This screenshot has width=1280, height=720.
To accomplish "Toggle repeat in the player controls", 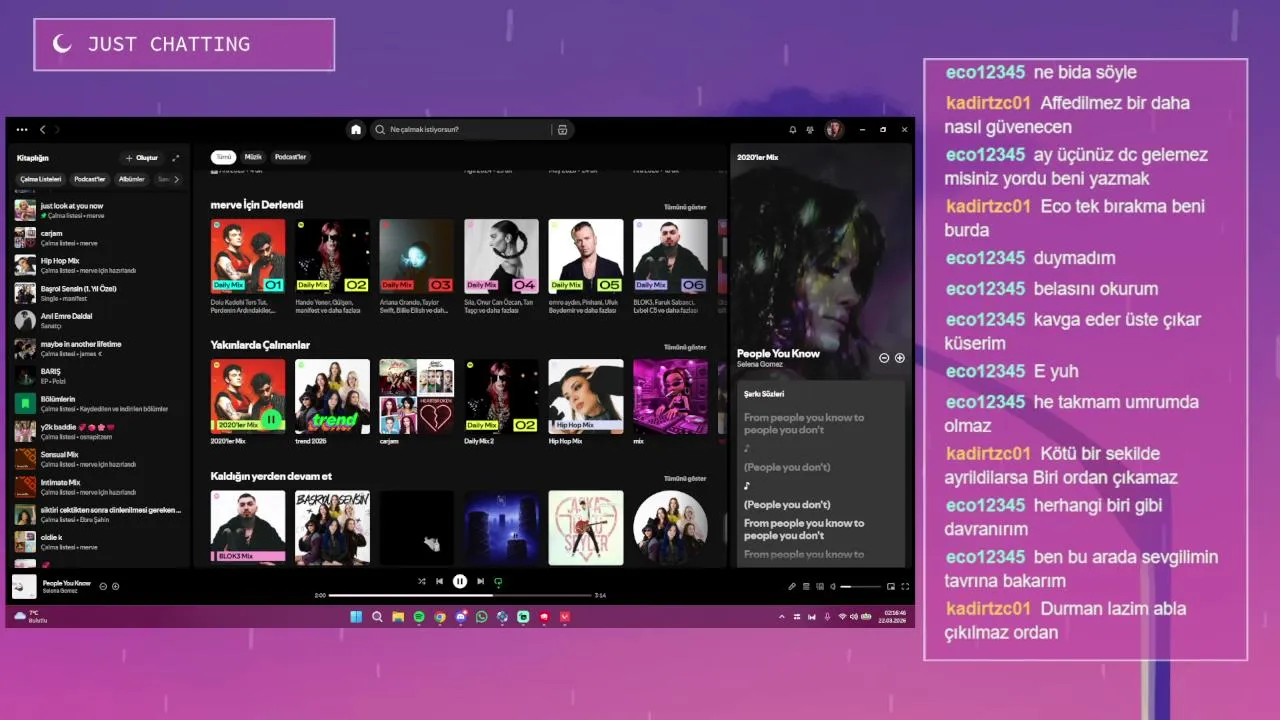I will click(498, 581).
